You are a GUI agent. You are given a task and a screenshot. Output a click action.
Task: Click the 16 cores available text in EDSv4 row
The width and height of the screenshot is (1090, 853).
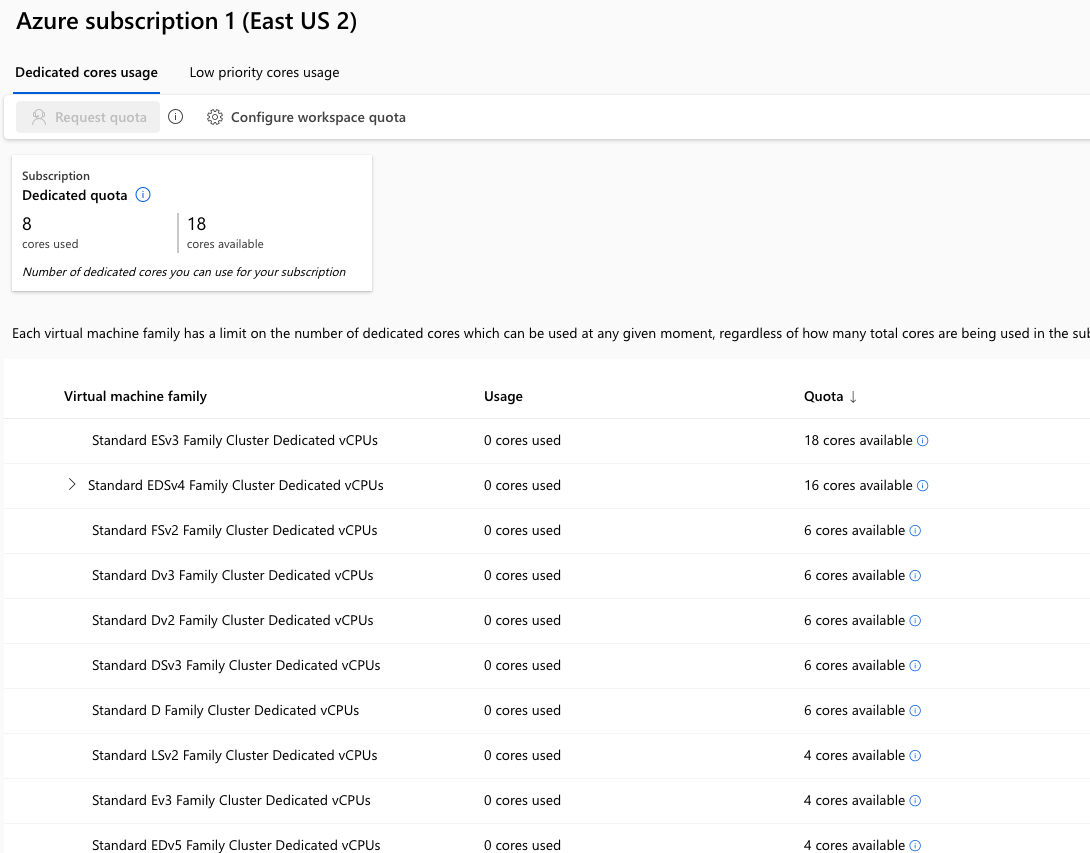(858, 485)
